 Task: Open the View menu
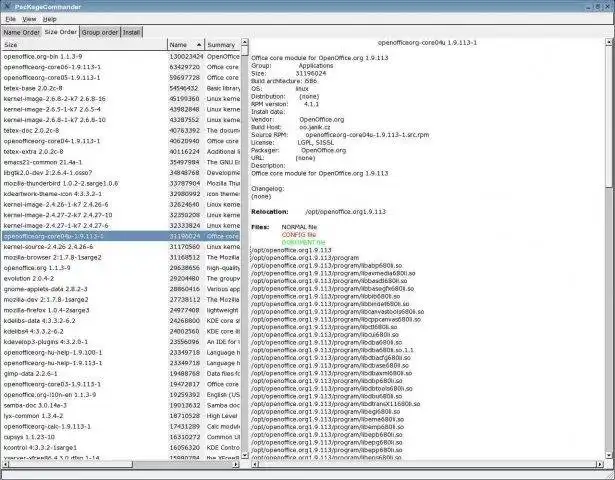coord(29,19)
